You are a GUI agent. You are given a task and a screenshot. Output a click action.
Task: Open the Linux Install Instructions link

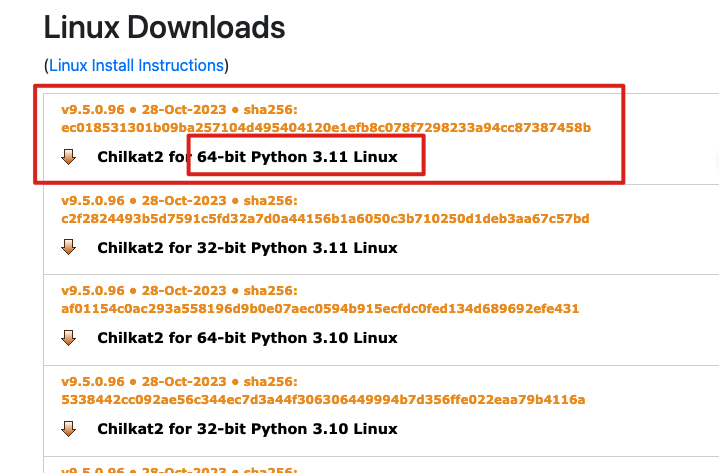(136, 65)
